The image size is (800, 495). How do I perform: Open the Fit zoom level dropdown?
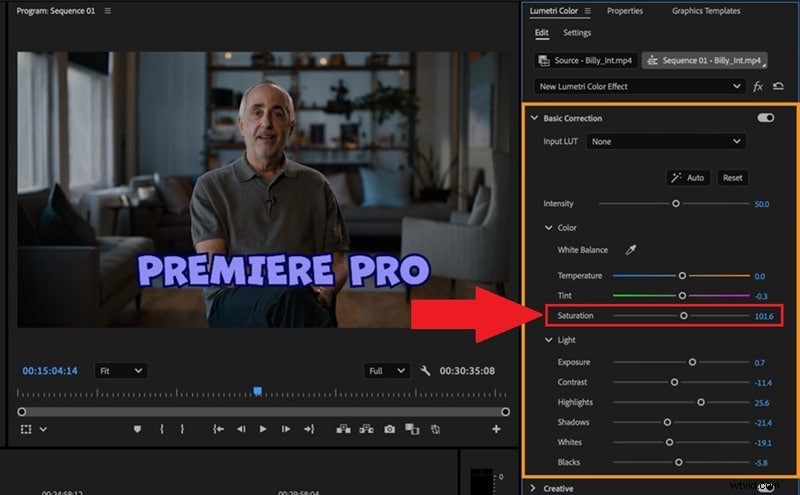click(x=121, y=370)
